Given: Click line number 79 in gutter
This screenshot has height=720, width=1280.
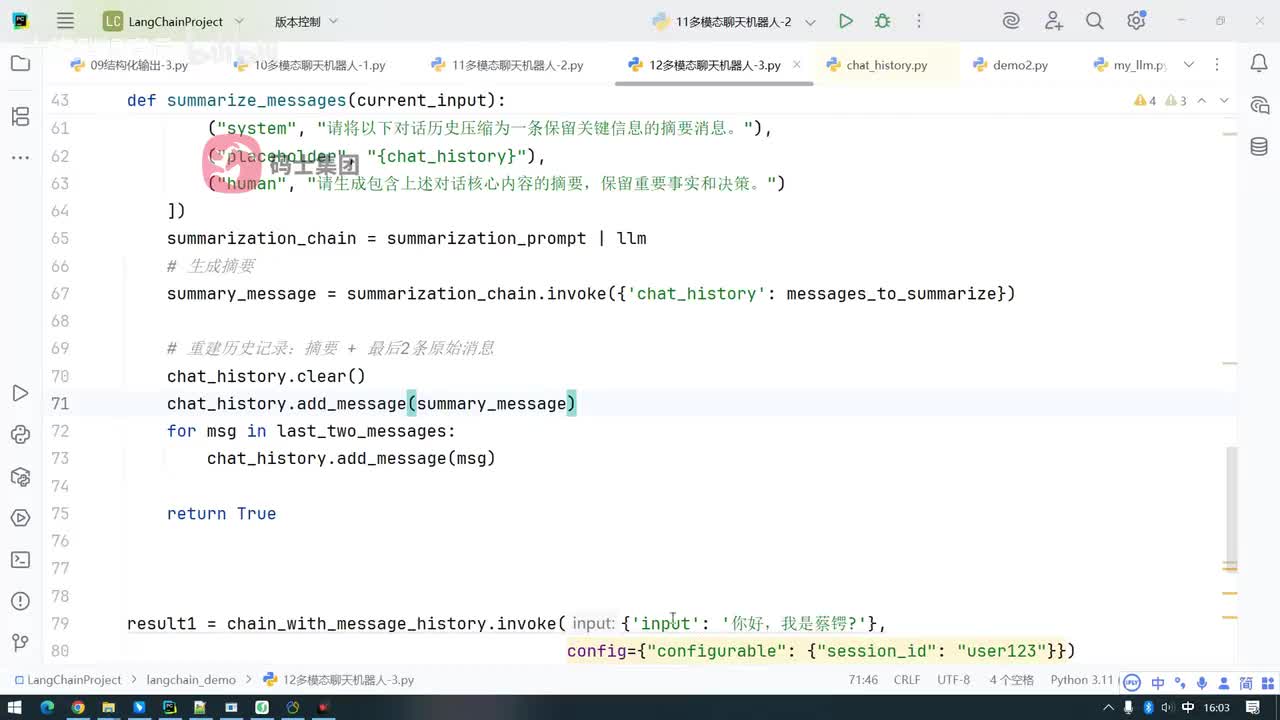Looking at the screenshot, I should [x=59, y=624].
